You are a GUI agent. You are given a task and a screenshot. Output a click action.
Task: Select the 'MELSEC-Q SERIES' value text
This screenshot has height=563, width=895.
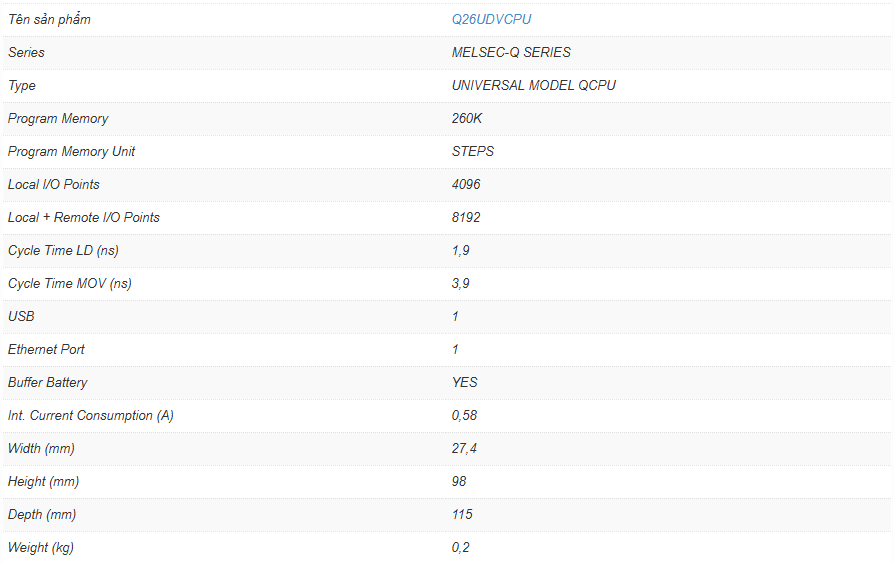511,52
